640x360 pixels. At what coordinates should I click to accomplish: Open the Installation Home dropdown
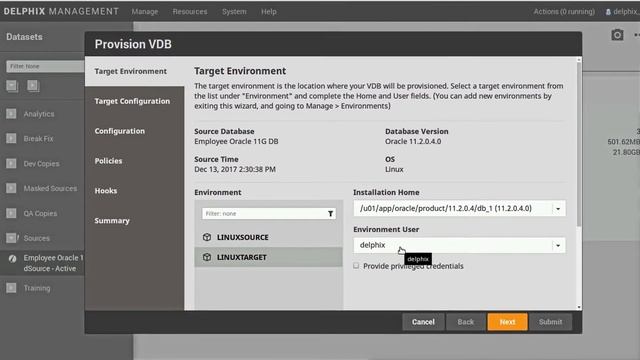(558, 209)
